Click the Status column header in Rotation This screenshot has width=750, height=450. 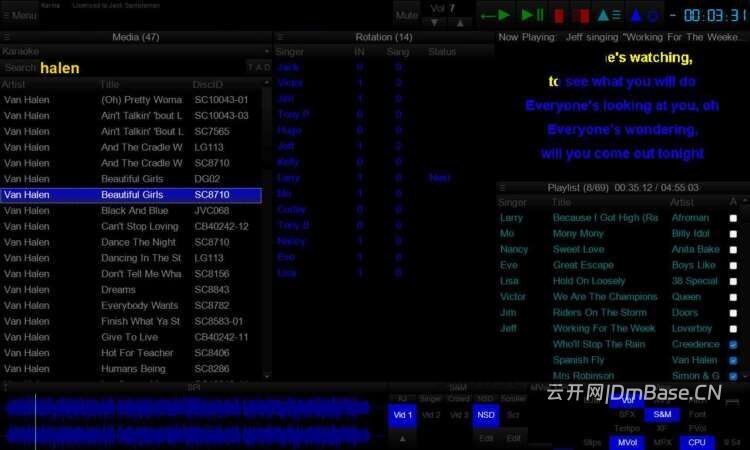coord(441,52)
